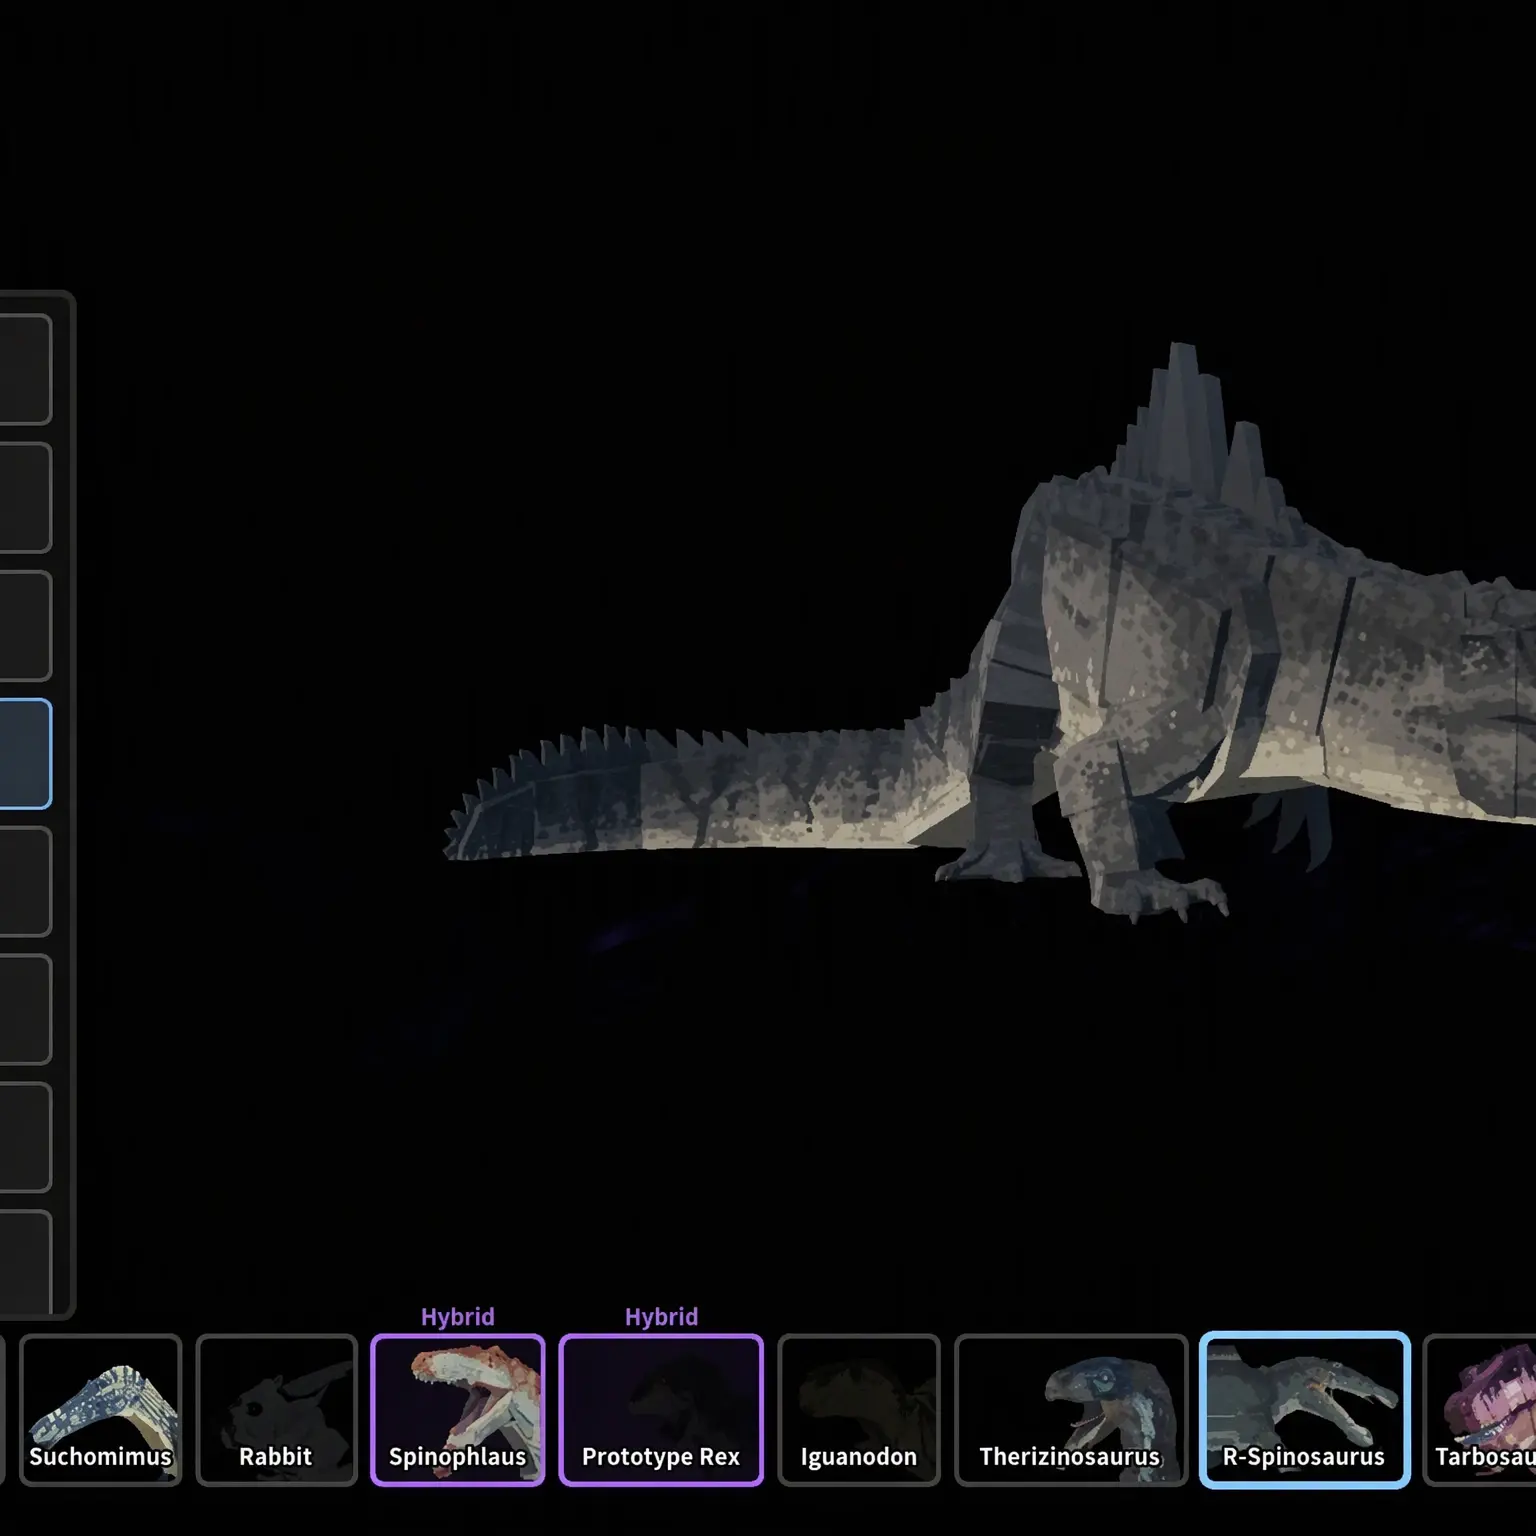Image resolution: width=1536 pixels, height=1536 pixels.
Task: Choose the Therizinosaurus card
Action: [1071, 1410]
